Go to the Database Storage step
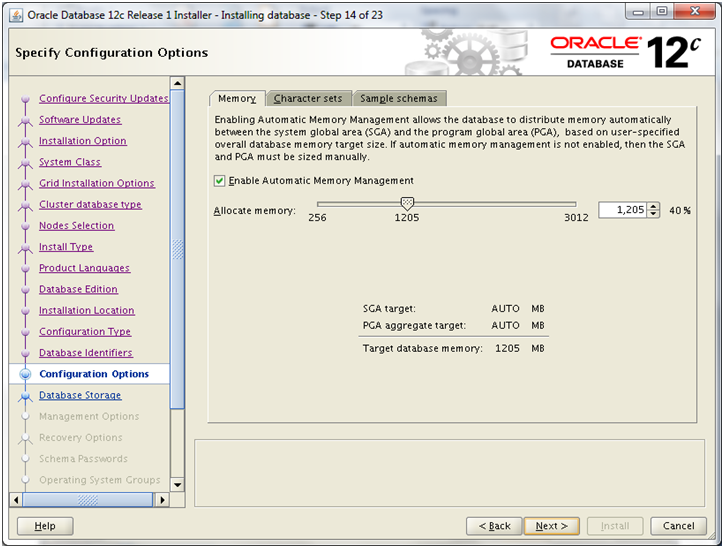 [80, 396]
